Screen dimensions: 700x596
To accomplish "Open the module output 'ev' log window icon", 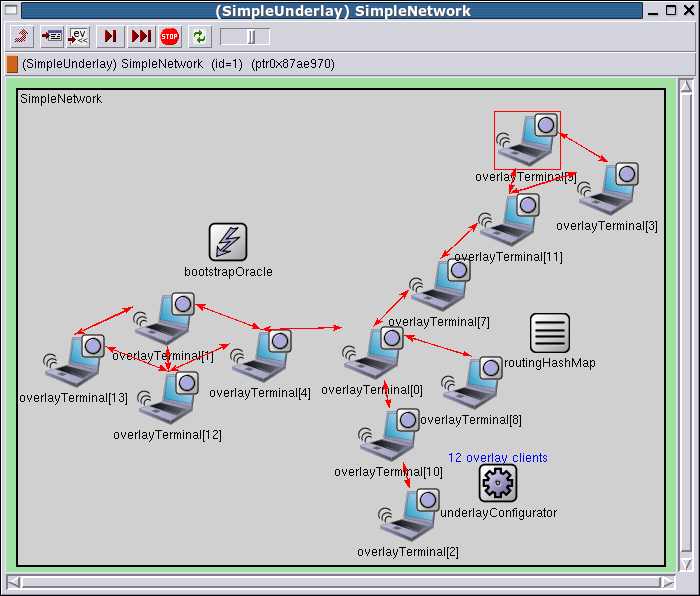I will click(79, 36).
